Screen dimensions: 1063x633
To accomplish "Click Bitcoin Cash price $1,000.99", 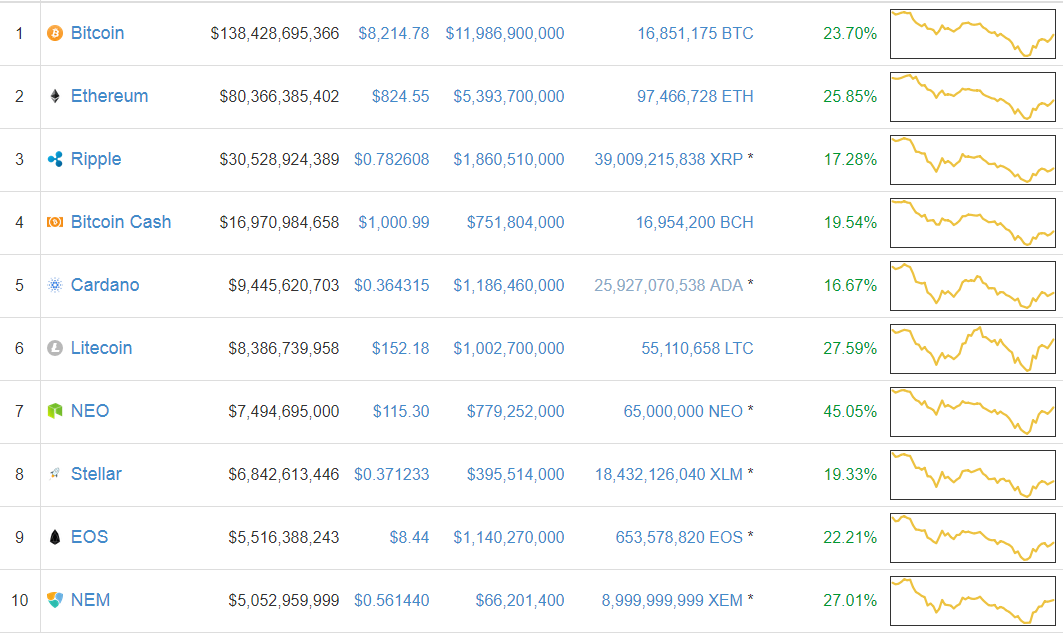I will pyautogui.click(x=393, y=222).
